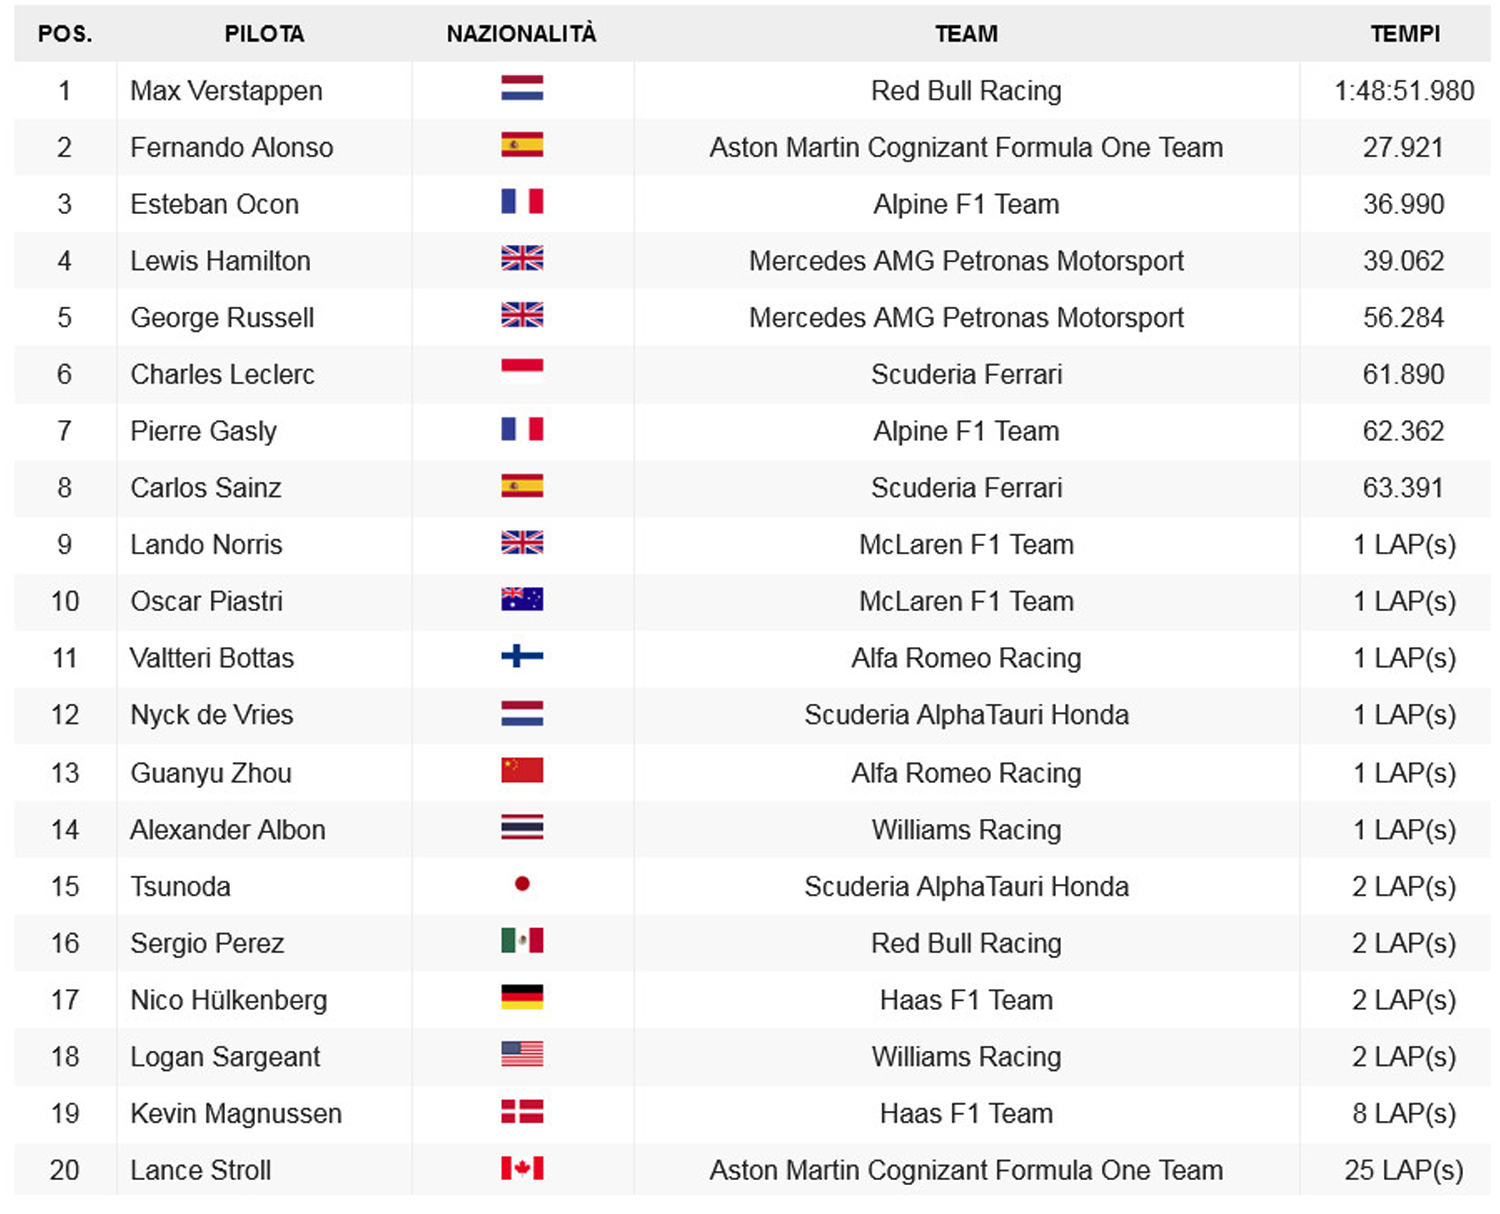Click winning time 1:48:51.980

[x=1404, y=91]
